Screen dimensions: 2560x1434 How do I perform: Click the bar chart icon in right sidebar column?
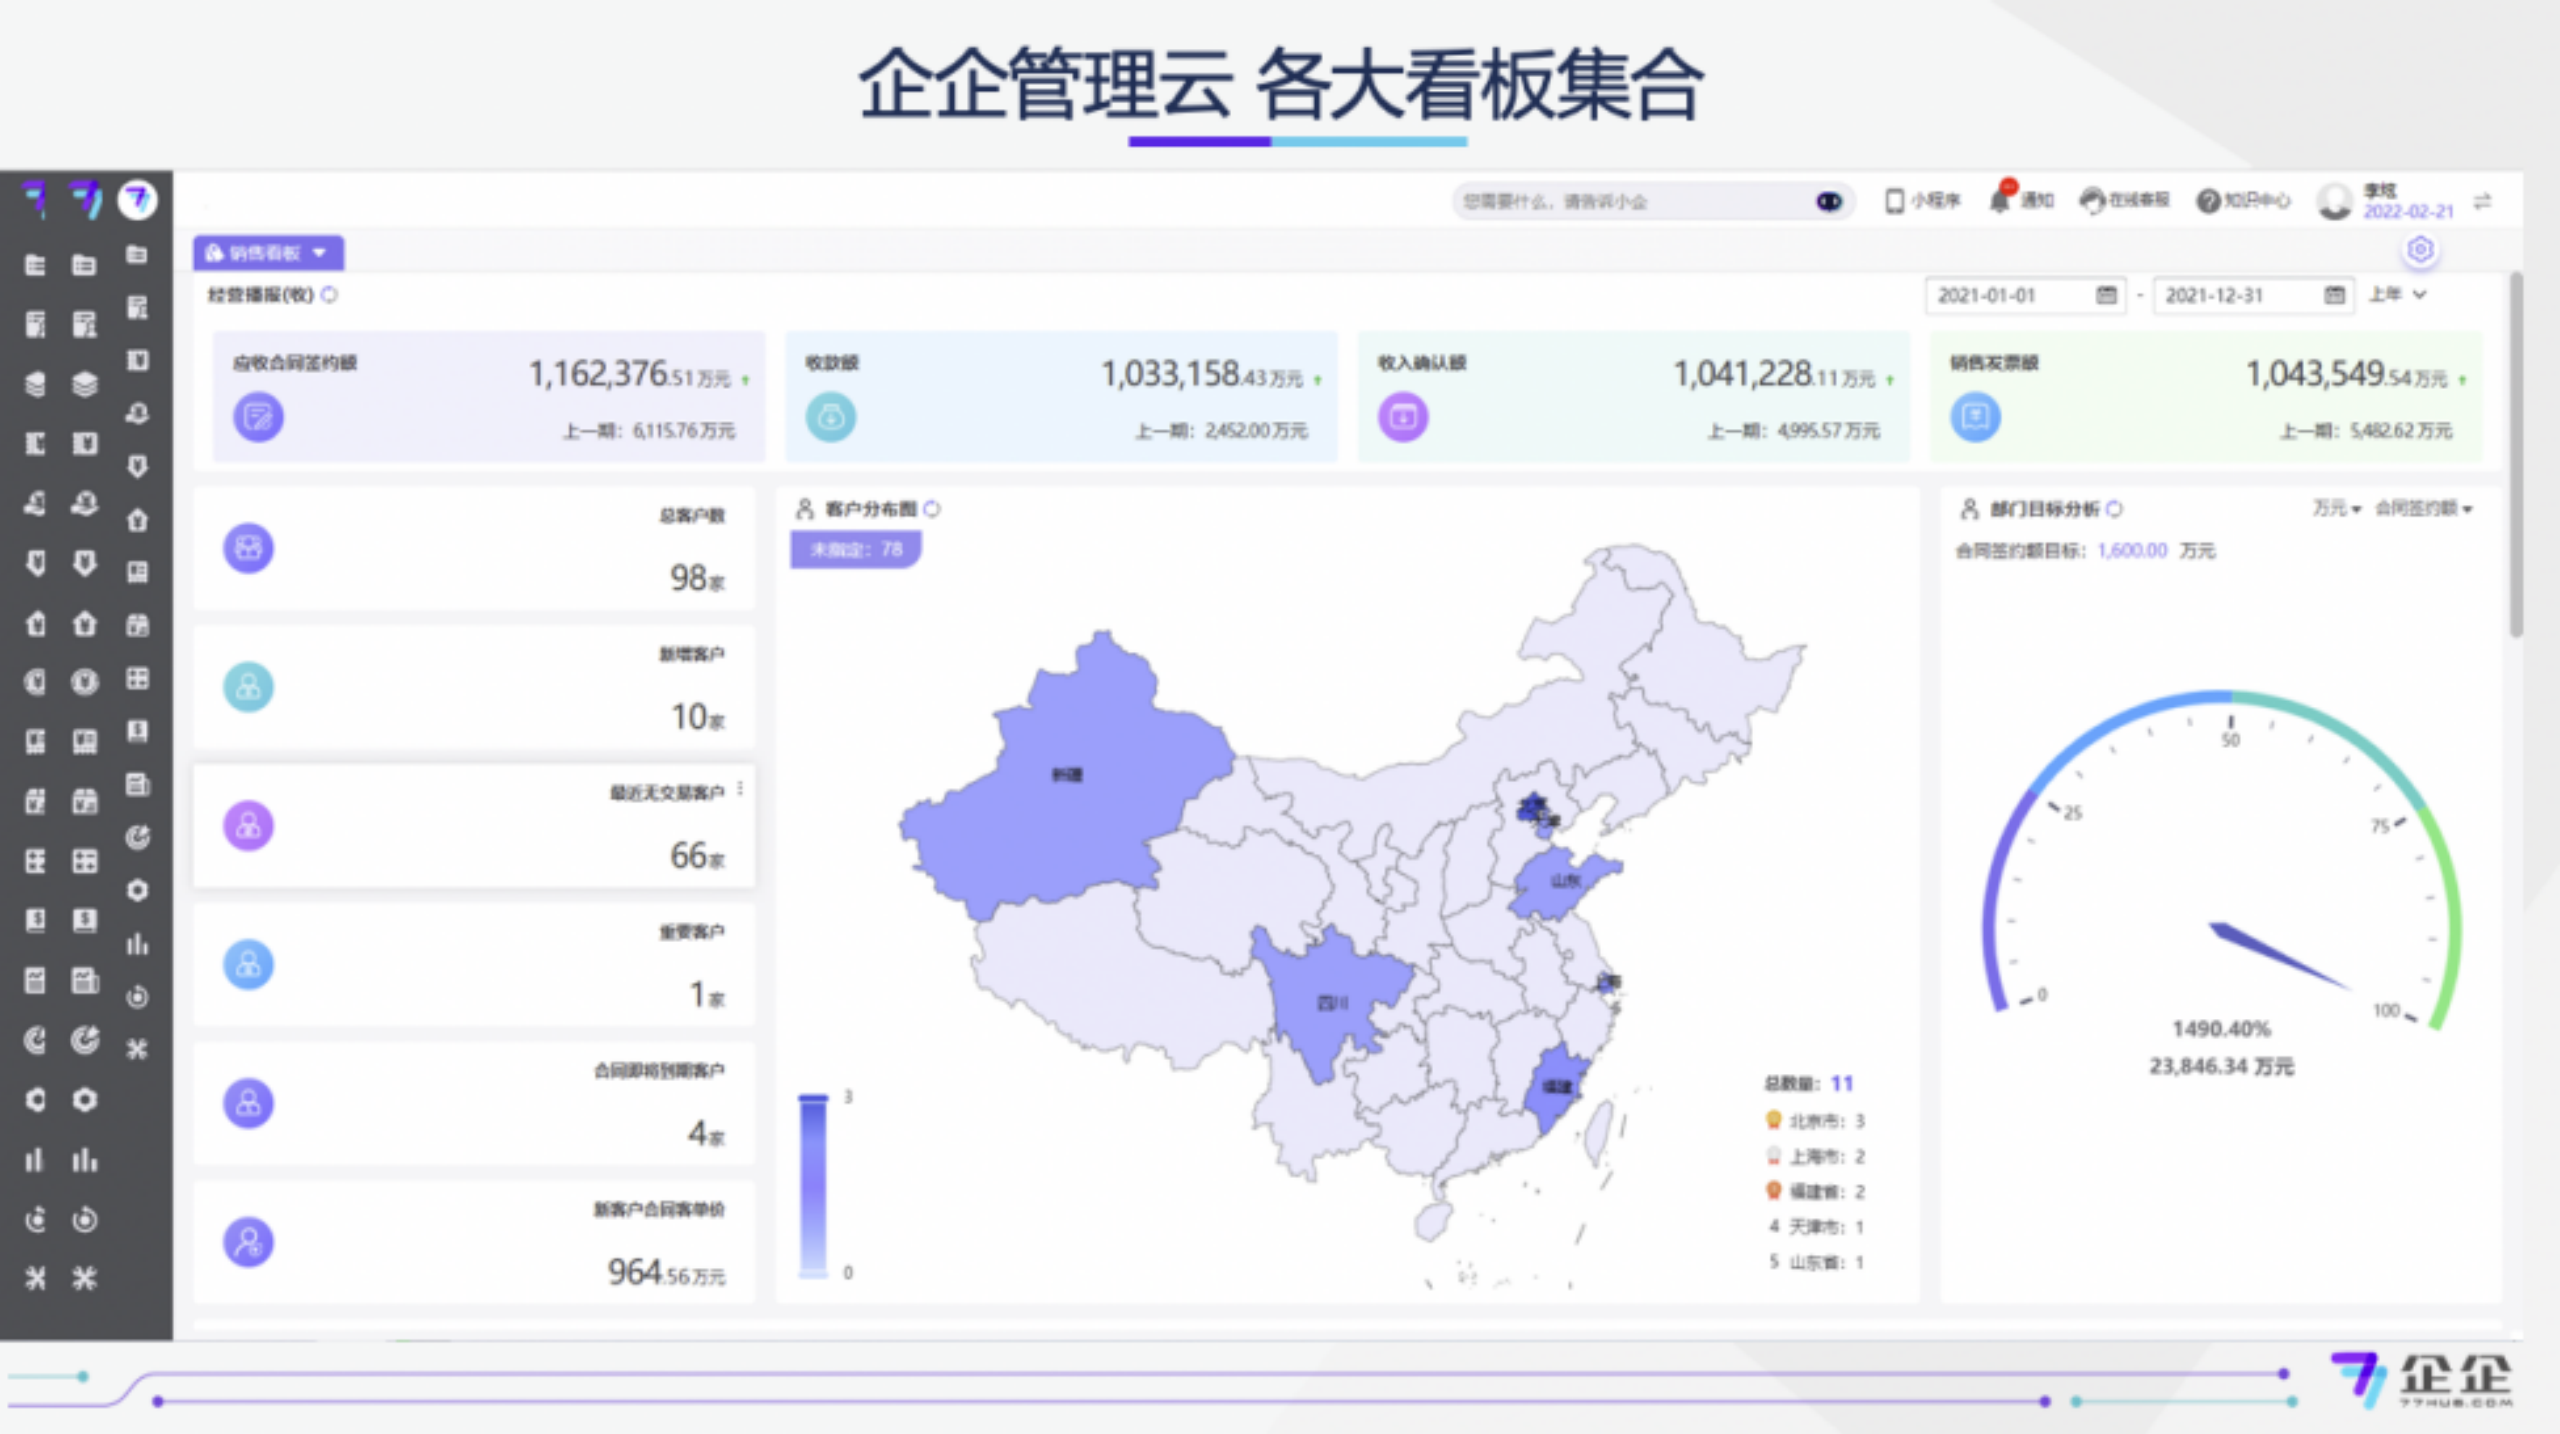[x=137, y=943]
